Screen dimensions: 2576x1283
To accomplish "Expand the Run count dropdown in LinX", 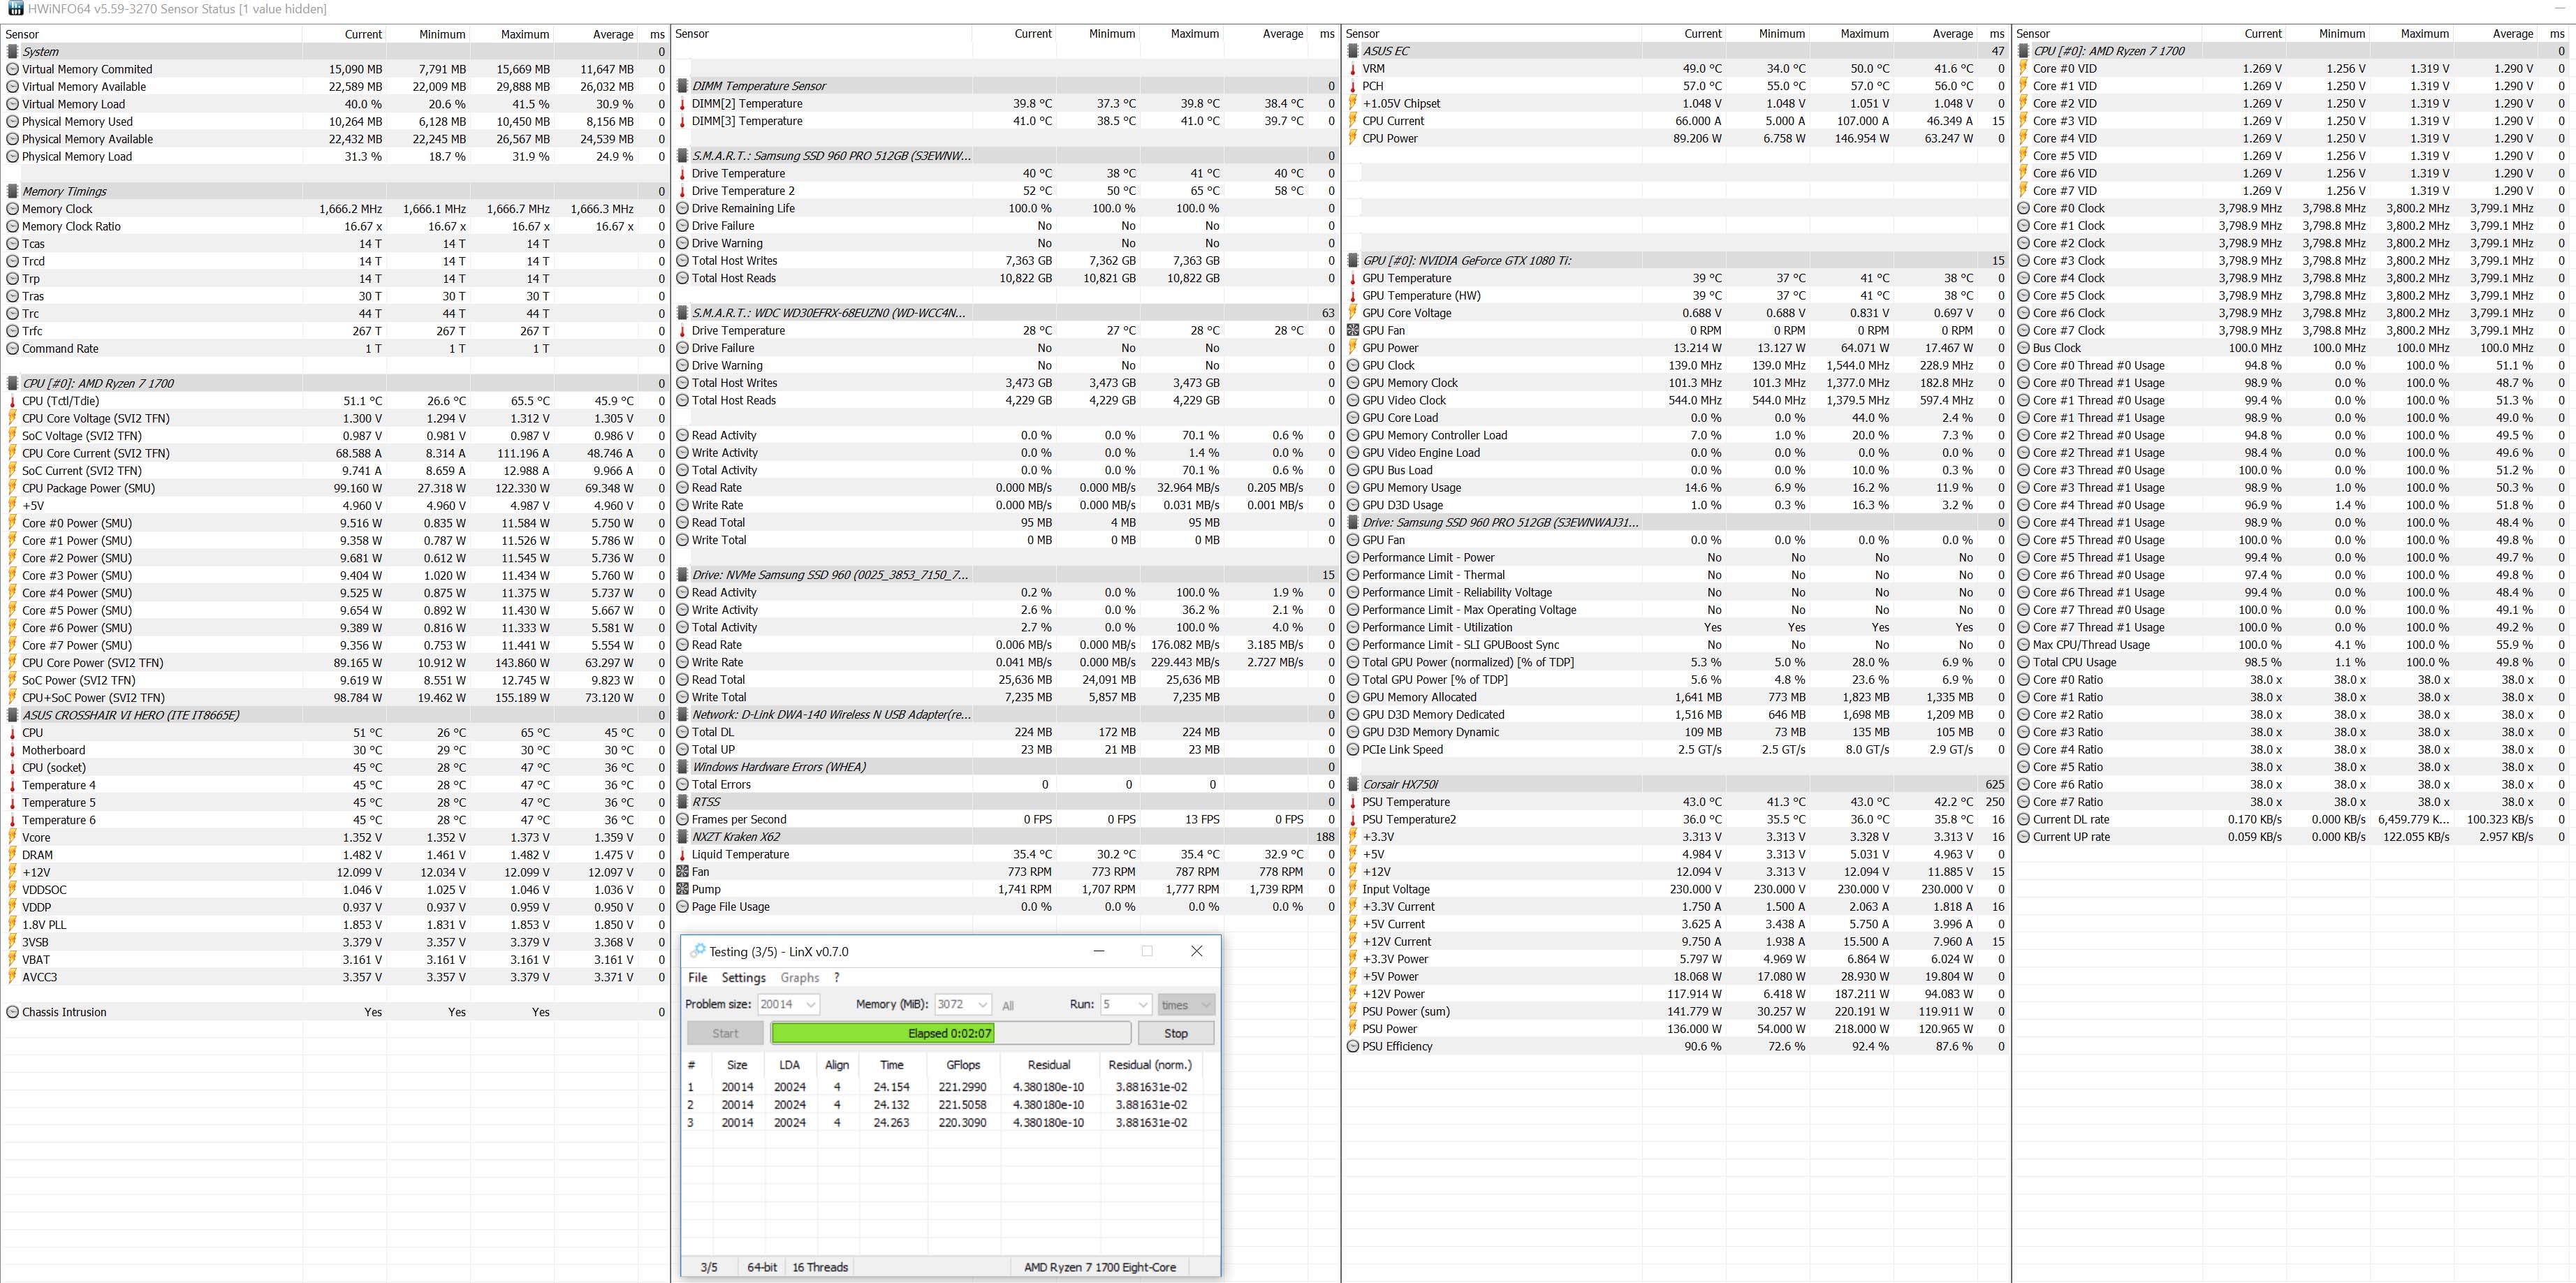I will coord(1142,1004).
